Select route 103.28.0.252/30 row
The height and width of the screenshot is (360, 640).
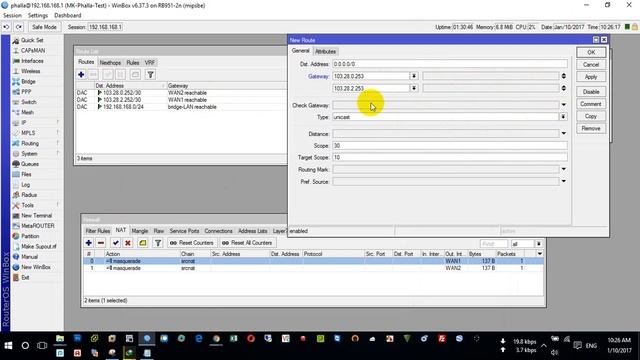tap(181, 93)
